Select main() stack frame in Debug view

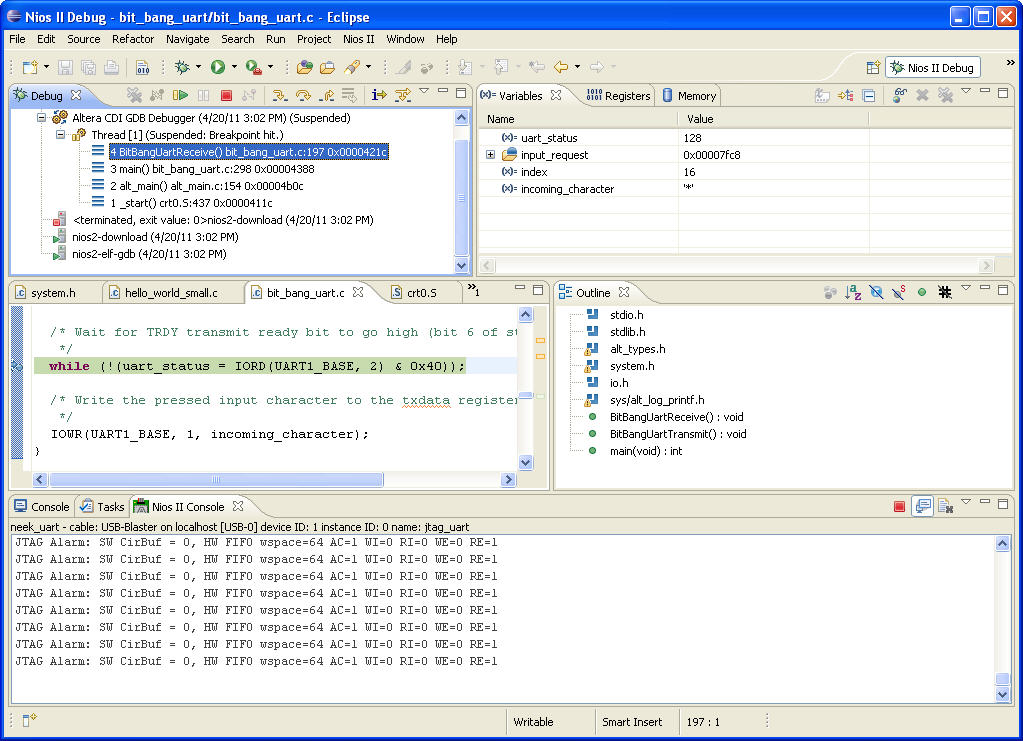(212, 169)
